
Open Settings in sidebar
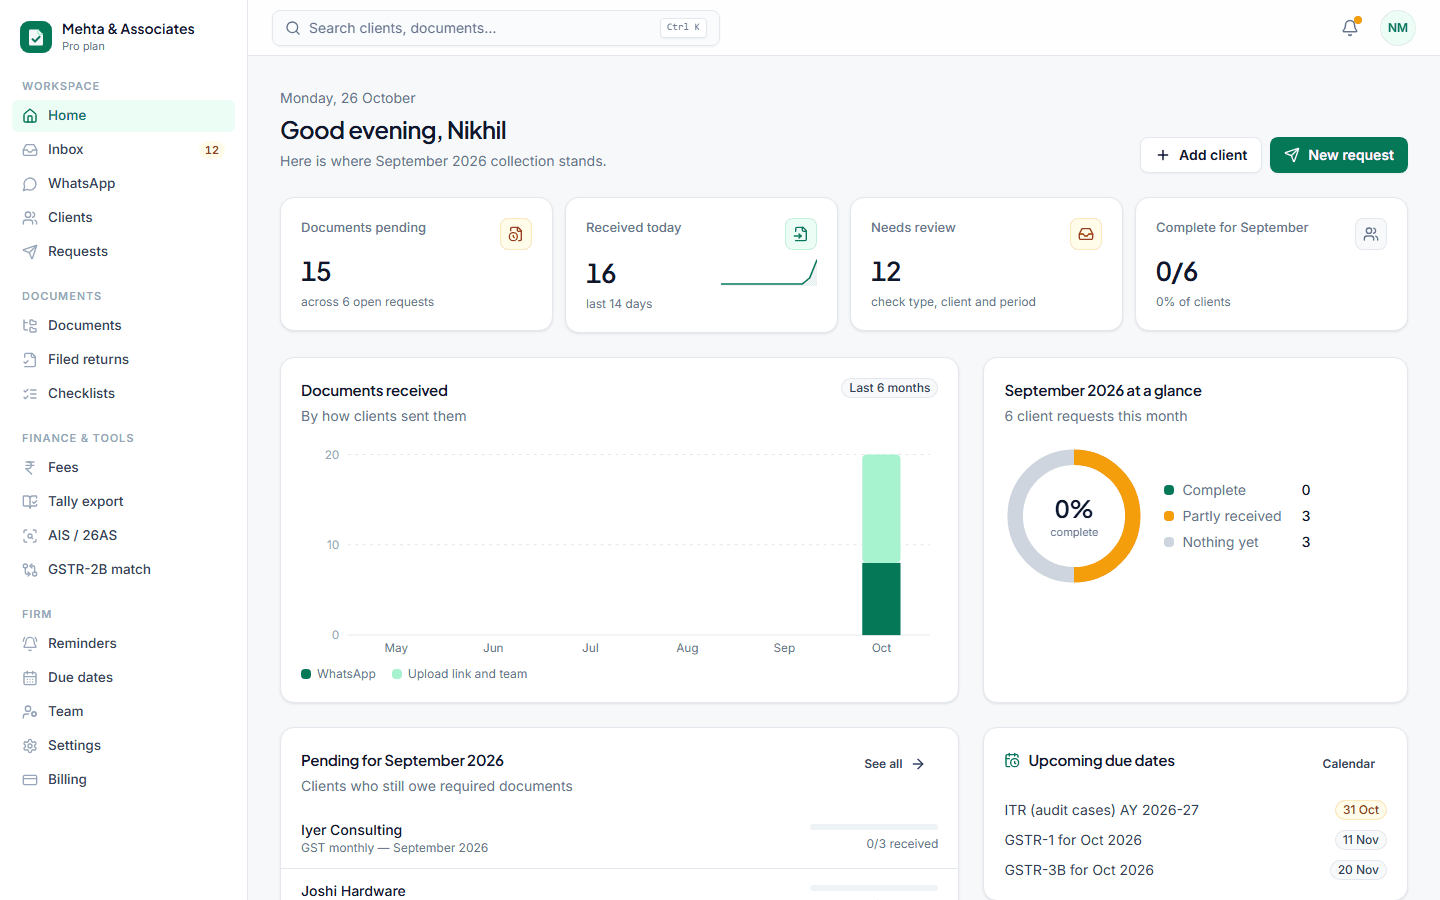tap(123, 746)
